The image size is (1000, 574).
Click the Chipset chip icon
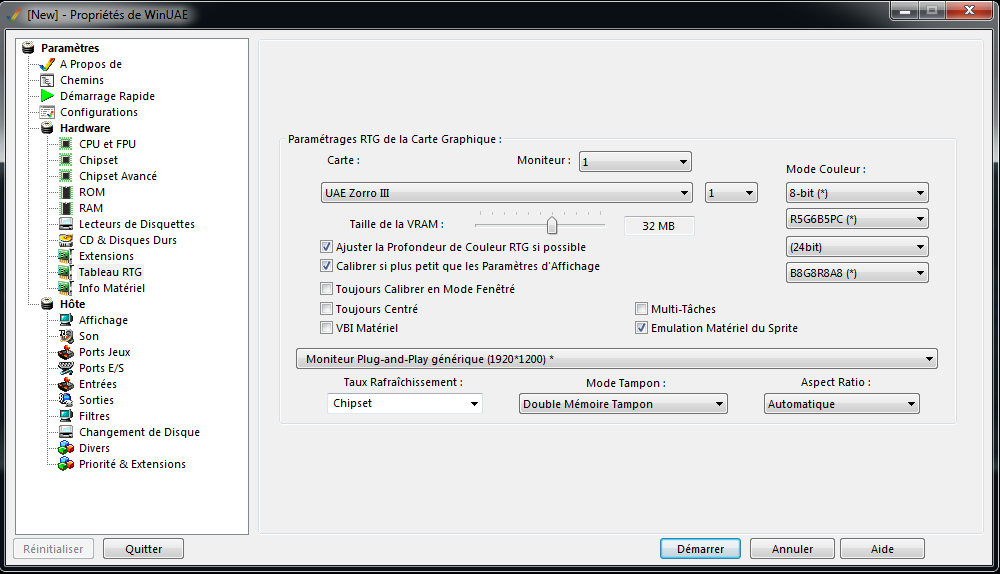tap(66, 160)
